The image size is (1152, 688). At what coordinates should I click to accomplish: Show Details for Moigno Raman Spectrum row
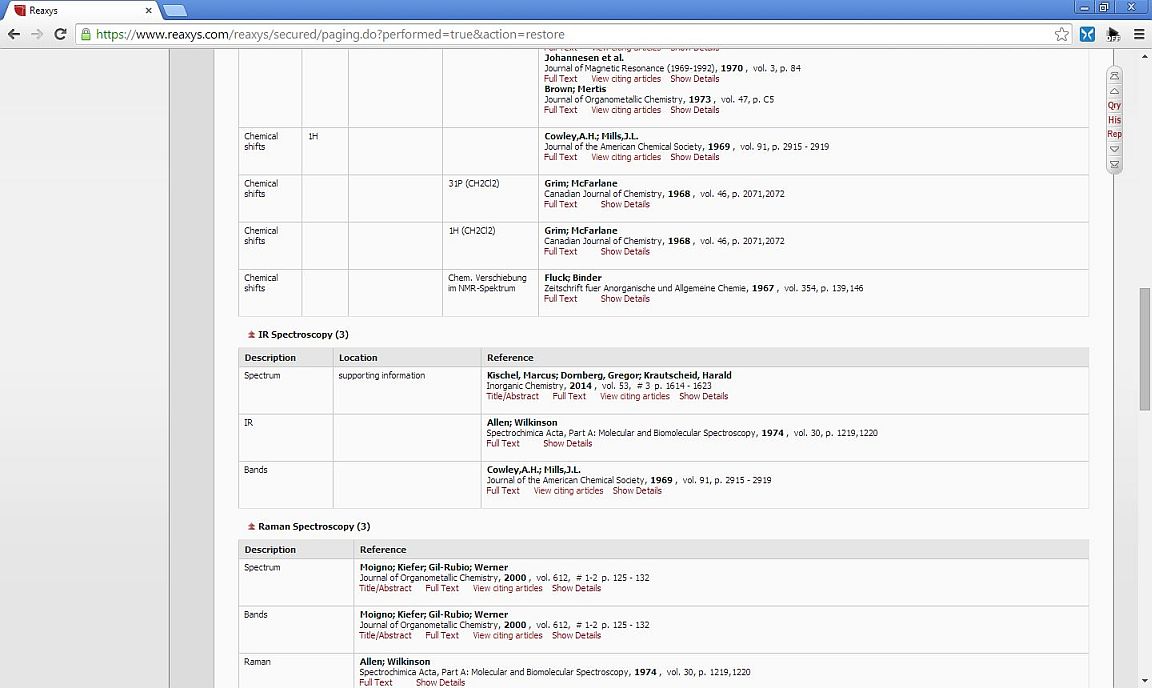576,588
